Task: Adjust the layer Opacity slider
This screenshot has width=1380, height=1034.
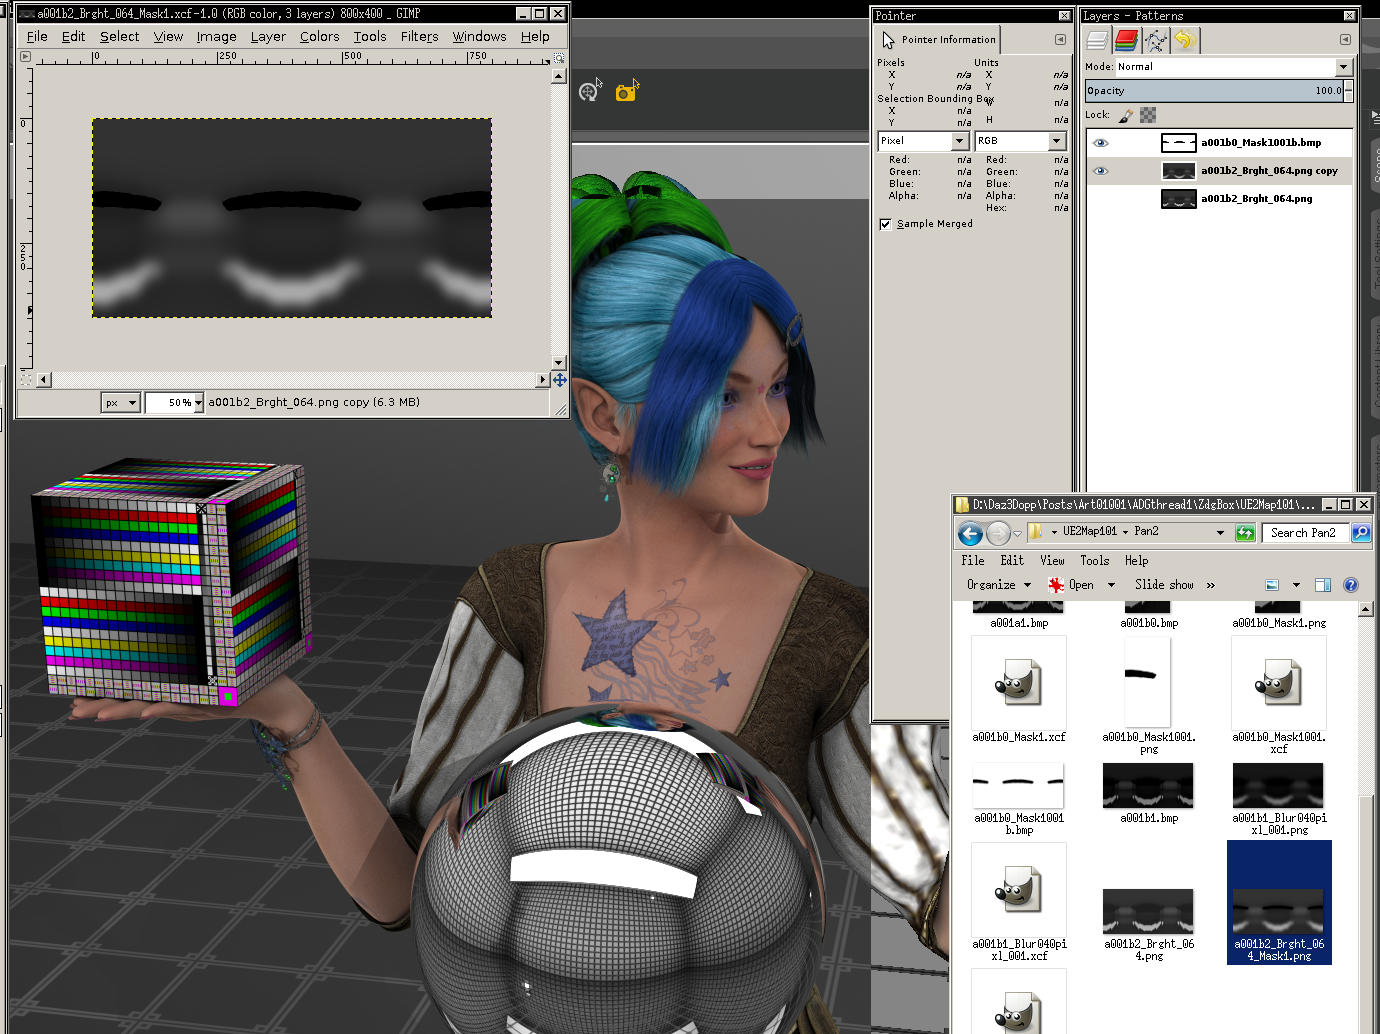Action: pyautogui.click(x=1214, y=91)
